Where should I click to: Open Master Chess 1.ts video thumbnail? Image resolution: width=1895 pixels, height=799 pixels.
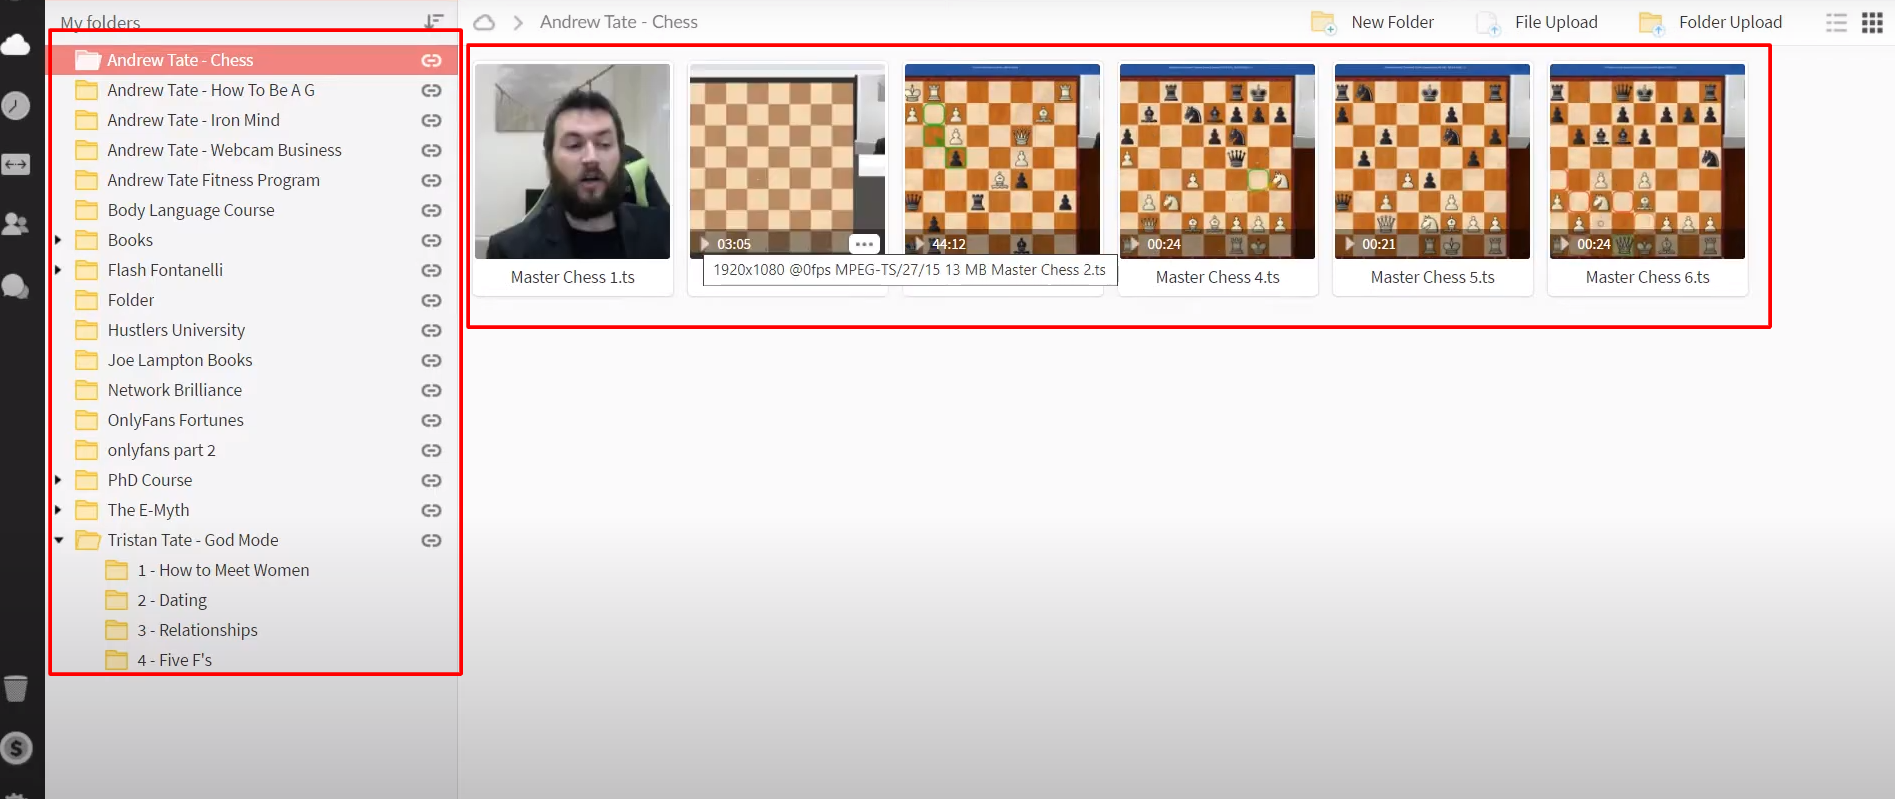[573, 161]
